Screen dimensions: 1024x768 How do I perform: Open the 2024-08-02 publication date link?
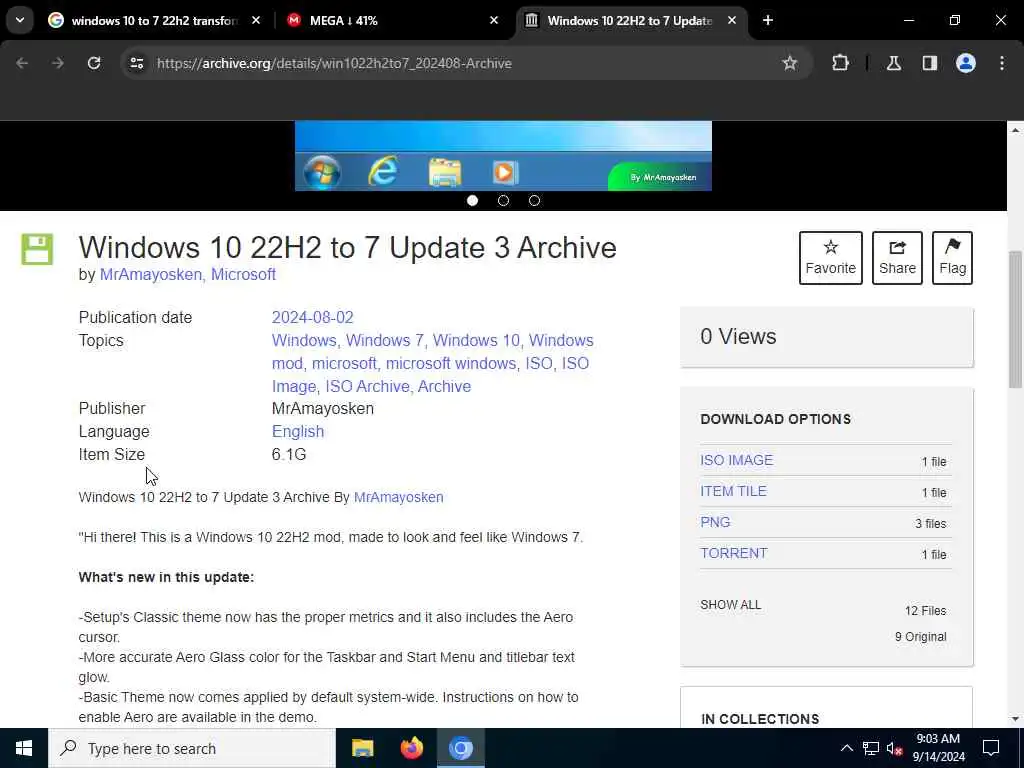click(312, 317)
